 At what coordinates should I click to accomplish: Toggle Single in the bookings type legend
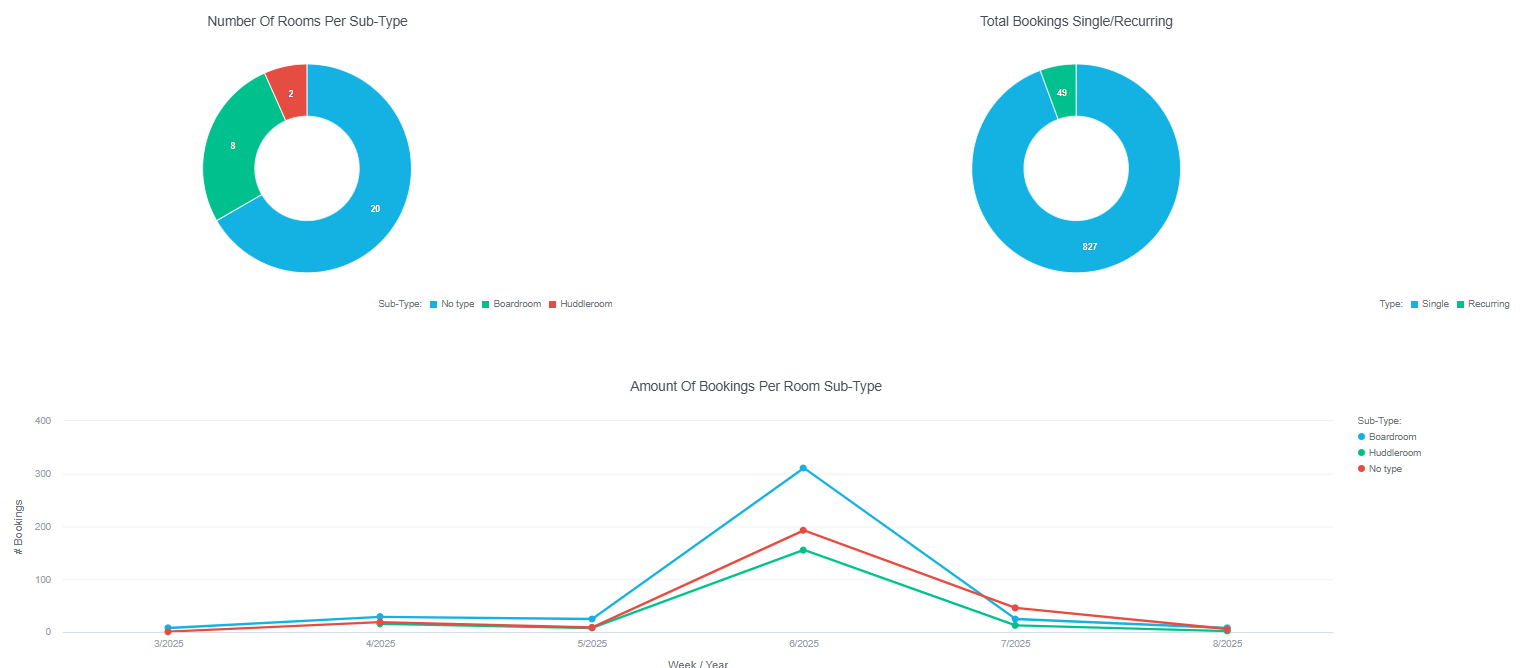(x=1434, y=304)
